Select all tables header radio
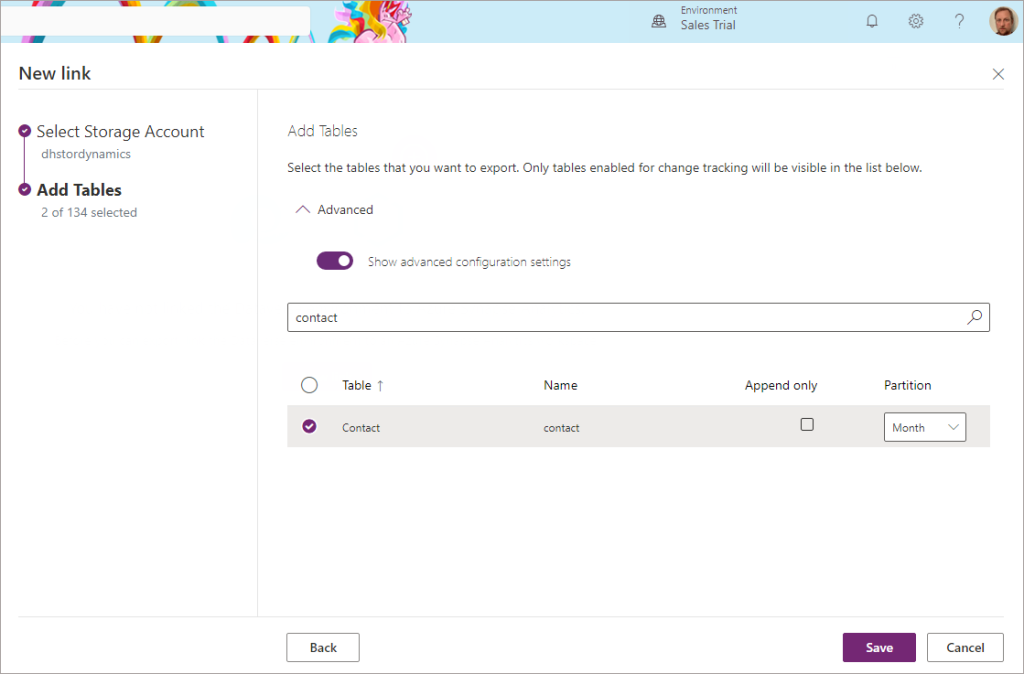The image size is (1024, 674). click(x=310, y=385)
